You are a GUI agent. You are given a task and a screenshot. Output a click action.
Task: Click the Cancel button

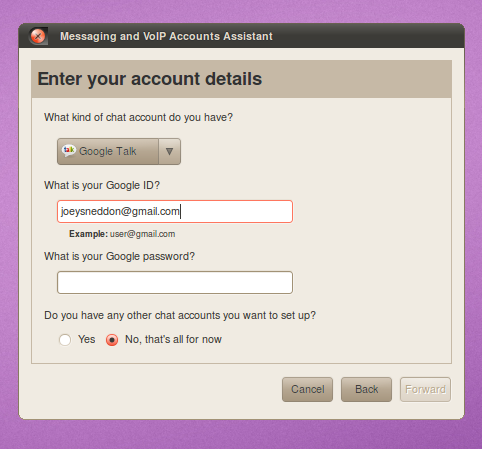point(307,389)
